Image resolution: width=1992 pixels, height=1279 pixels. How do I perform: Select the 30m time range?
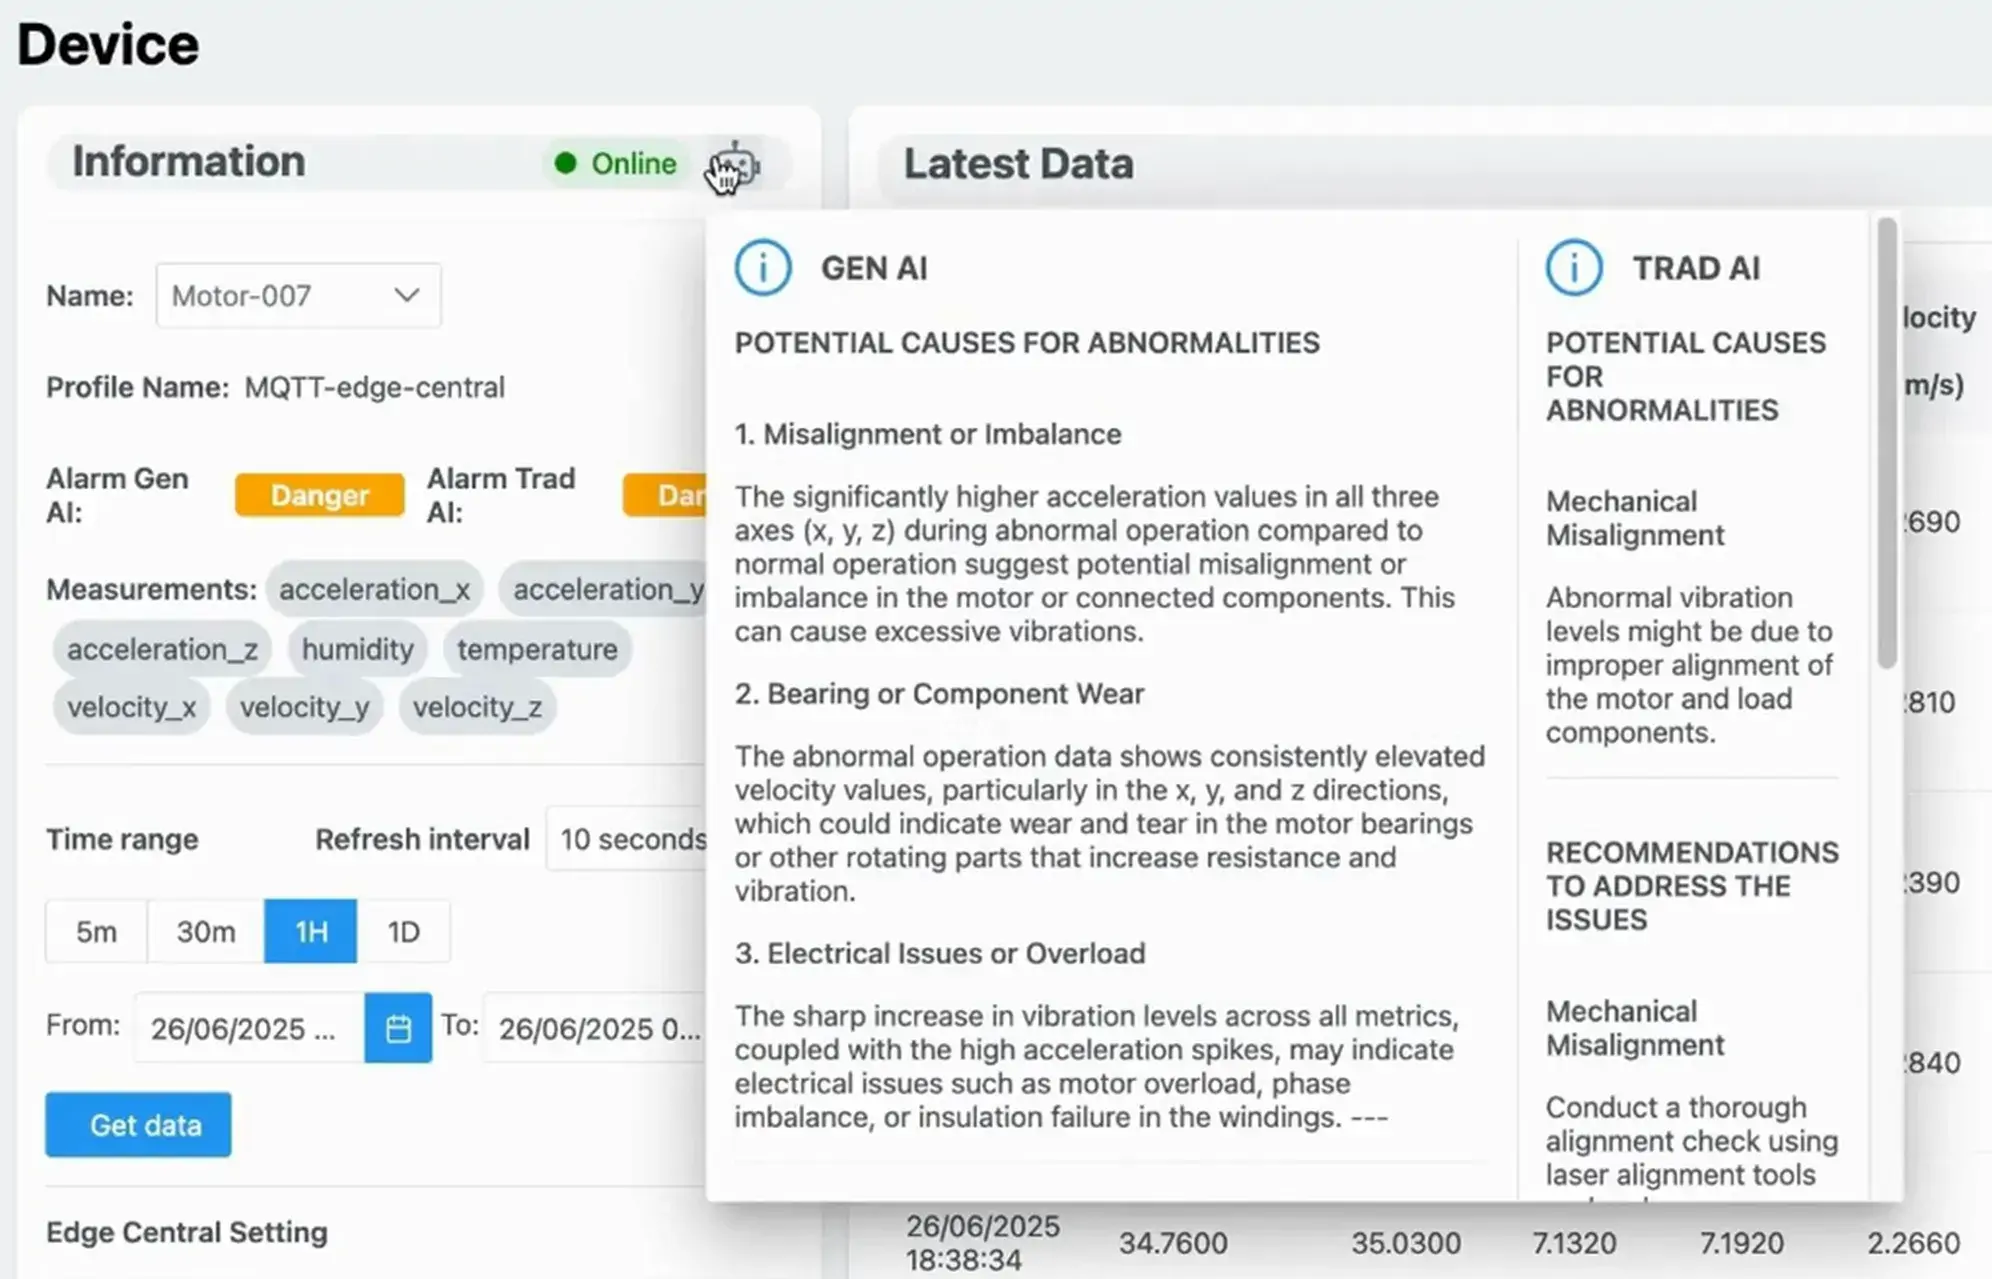tap(206, 932)
